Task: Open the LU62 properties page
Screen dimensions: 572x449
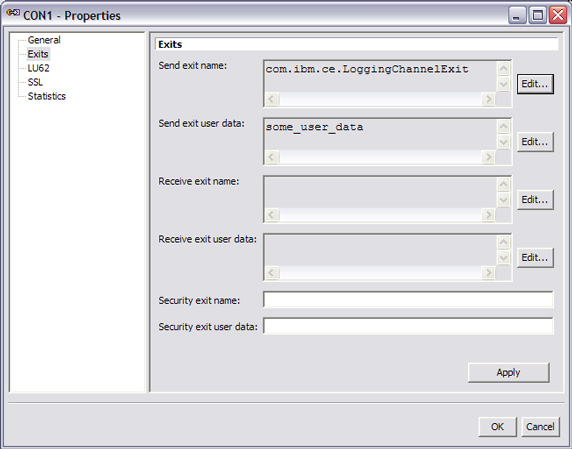Action: (38, 68)
